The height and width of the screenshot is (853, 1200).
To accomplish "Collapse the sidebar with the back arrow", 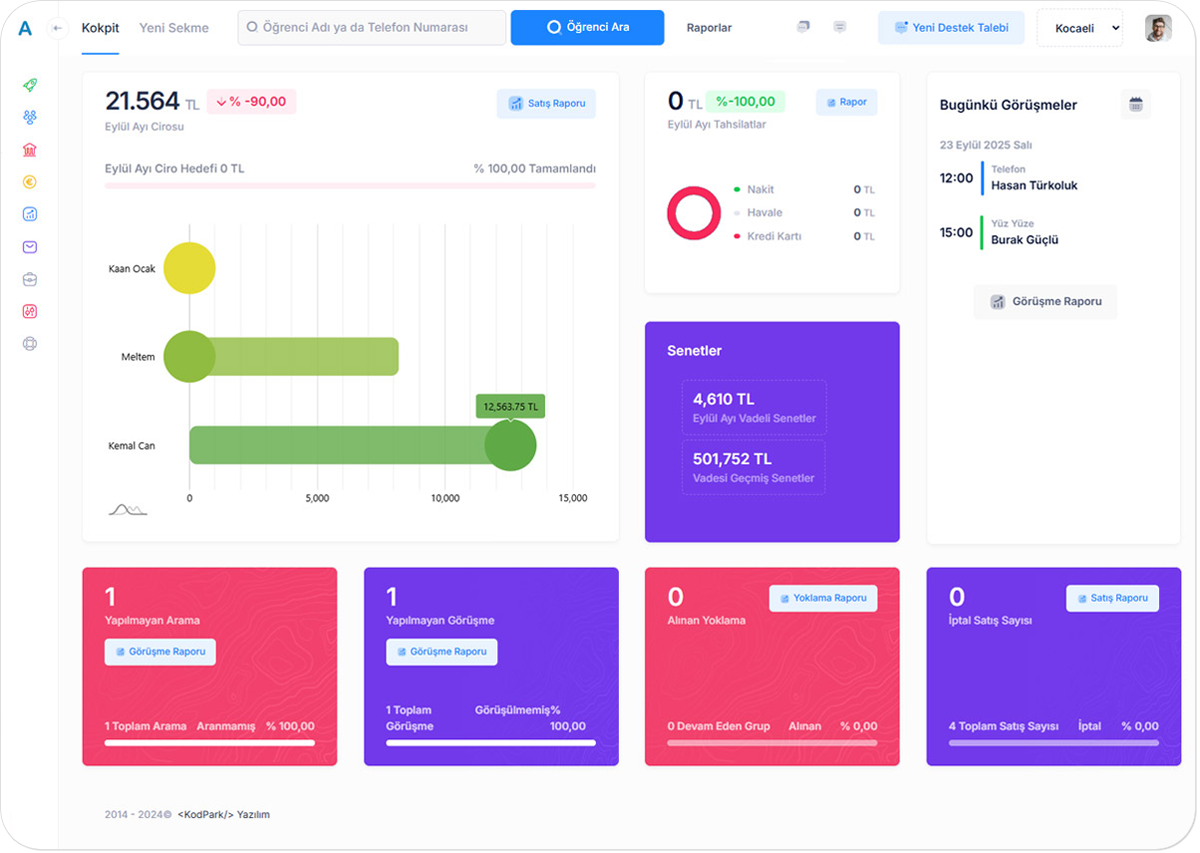I will pyautogui.click(x=57, y=28).
